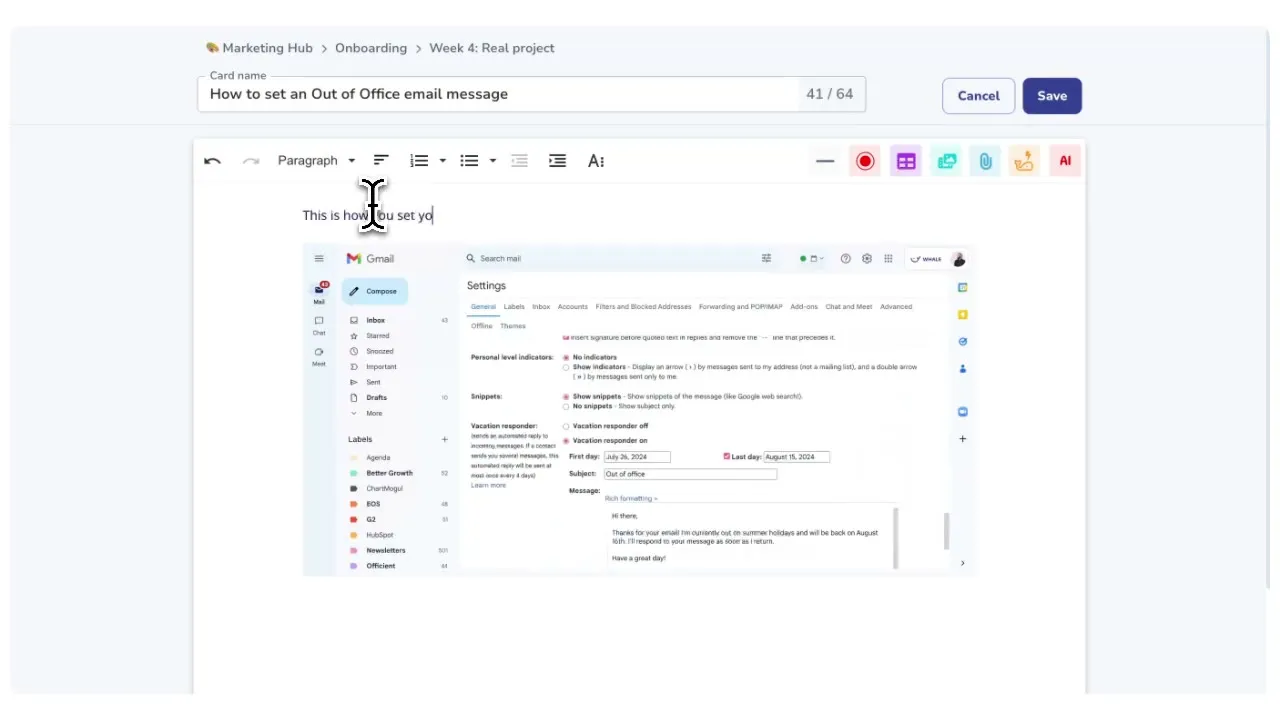Open the text formatting A icon
Viewport: 1280px width, 720px height.
[596, 161]
